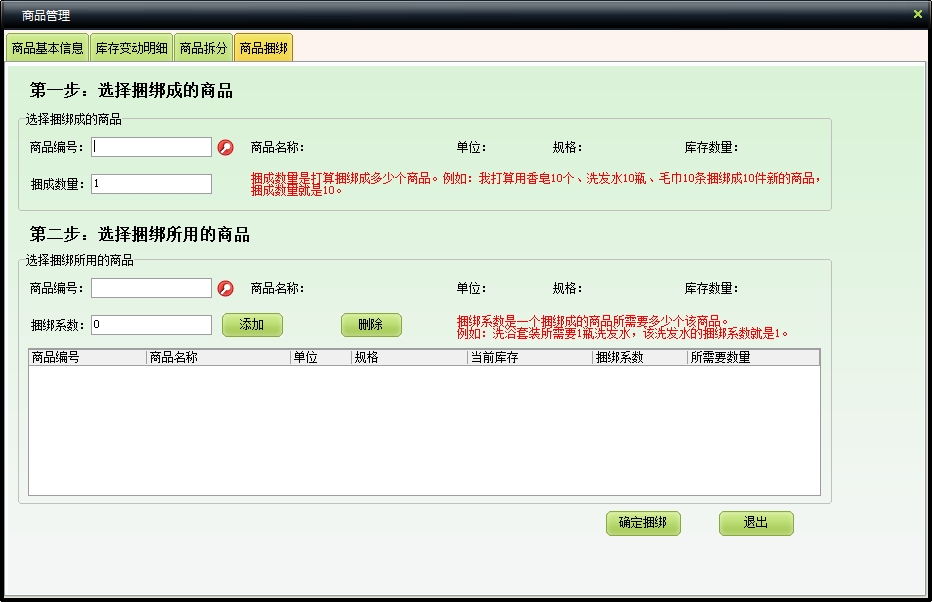Select the 商品捆绑 tab
Viewport: 932px width, 602px height.
(x=263, y=48)
